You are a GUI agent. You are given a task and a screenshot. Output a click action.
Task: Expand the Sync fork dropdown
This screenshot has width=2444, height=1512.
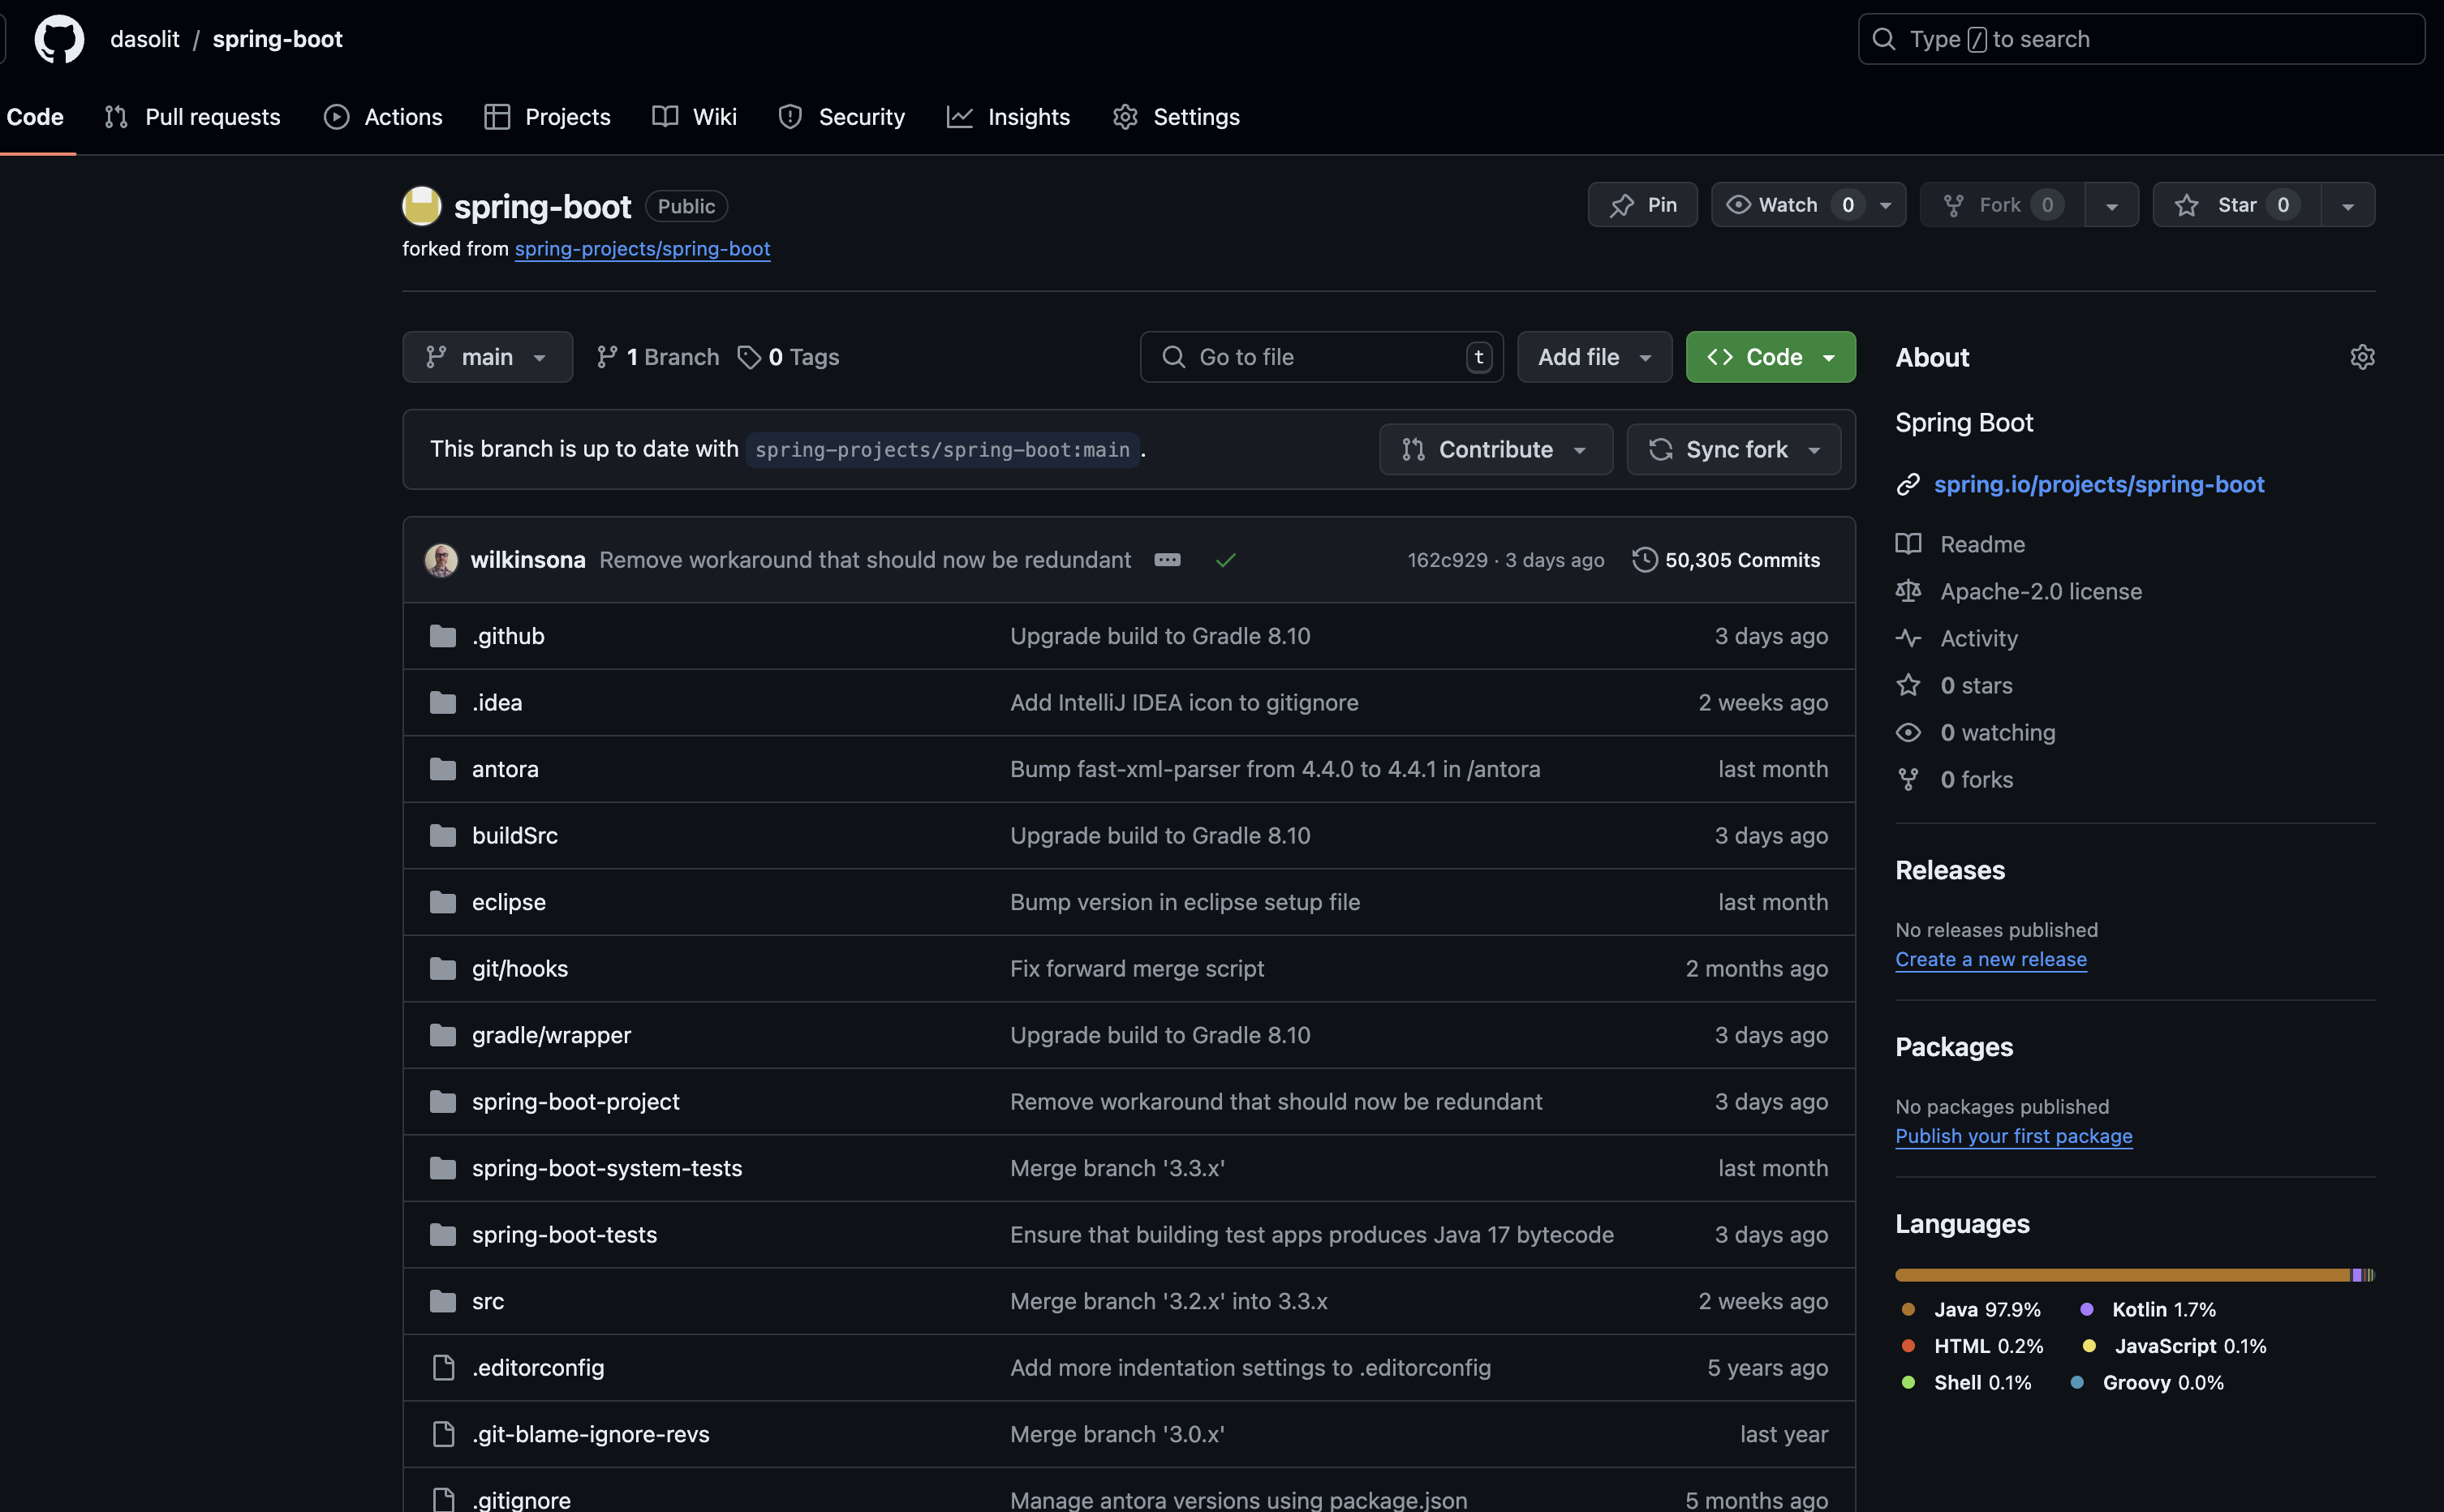coord(1733,450)
